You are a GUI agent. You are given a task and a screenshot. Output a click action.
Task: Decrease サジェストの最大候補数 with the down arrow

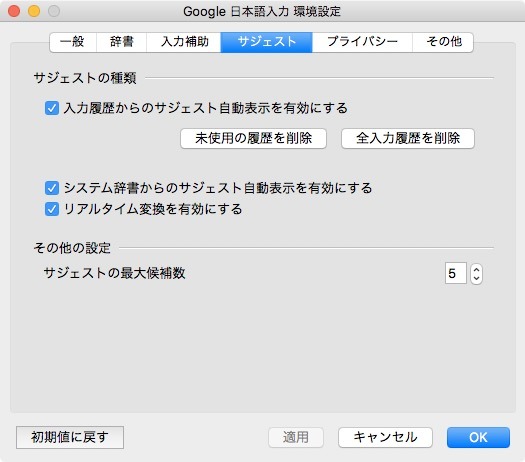476,279
